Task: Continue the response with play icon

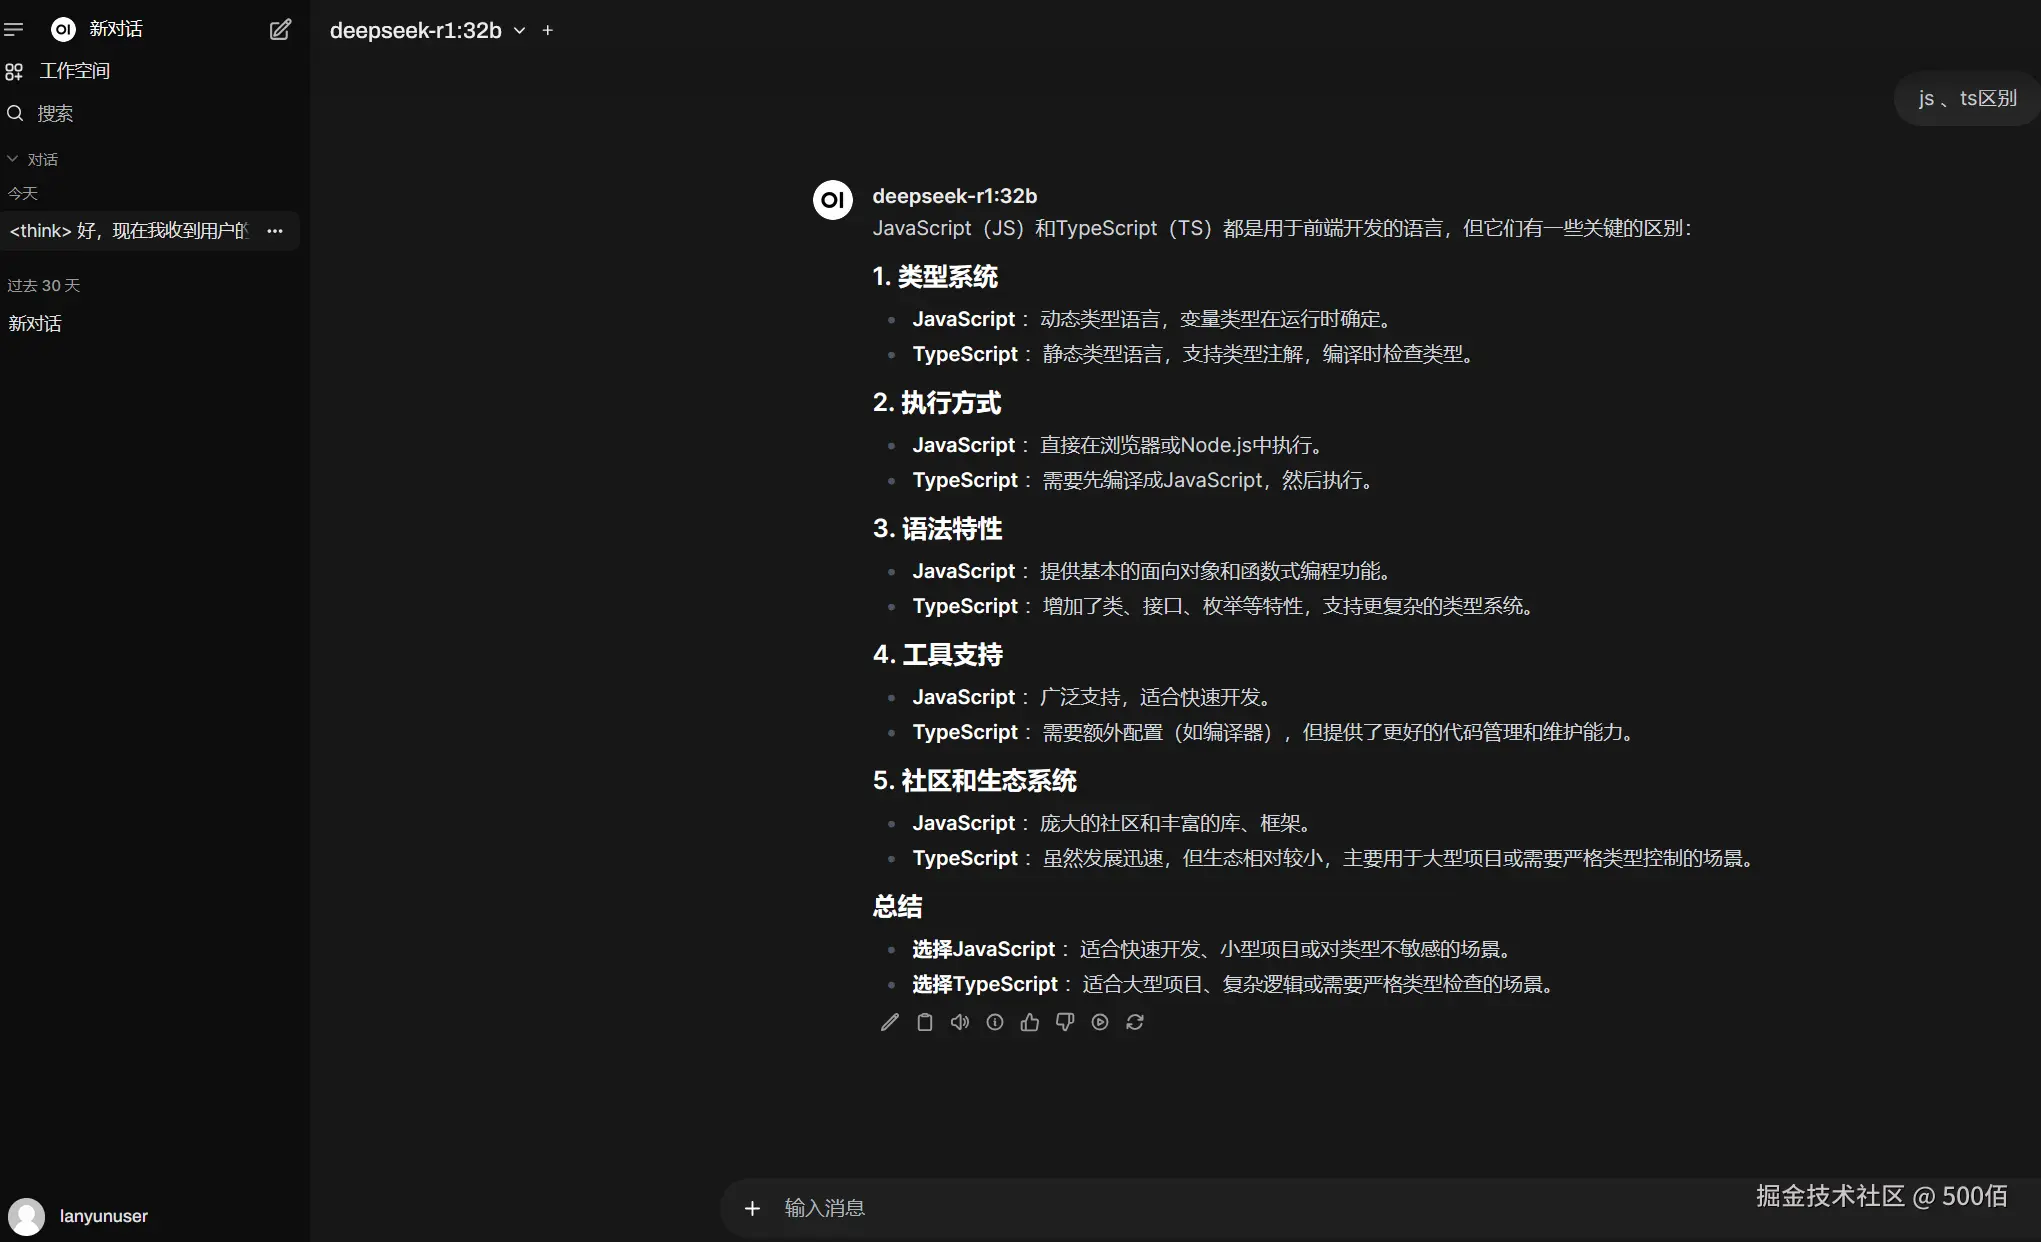Action: tap(1099, 1022)
